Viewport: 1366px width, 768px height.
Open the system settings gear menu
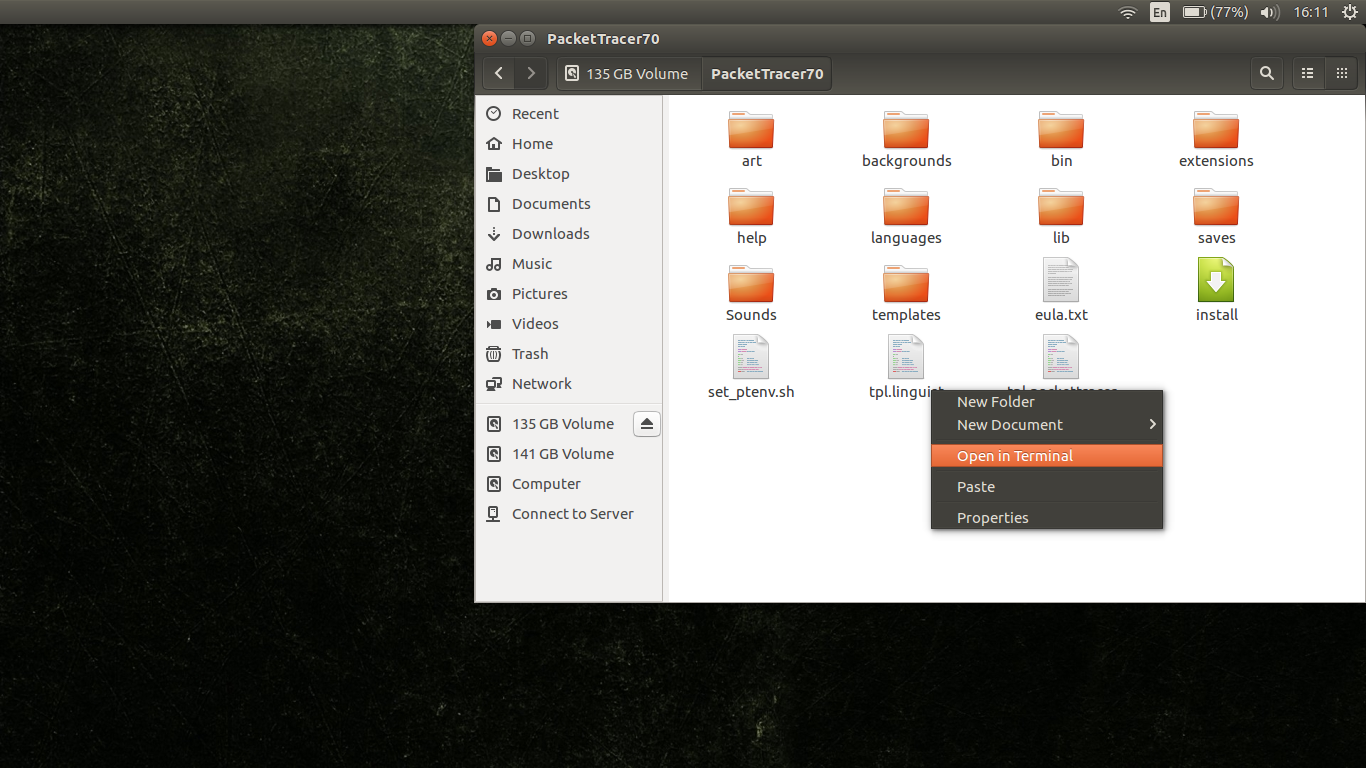pyautogui.click(x=1349, y=12)
